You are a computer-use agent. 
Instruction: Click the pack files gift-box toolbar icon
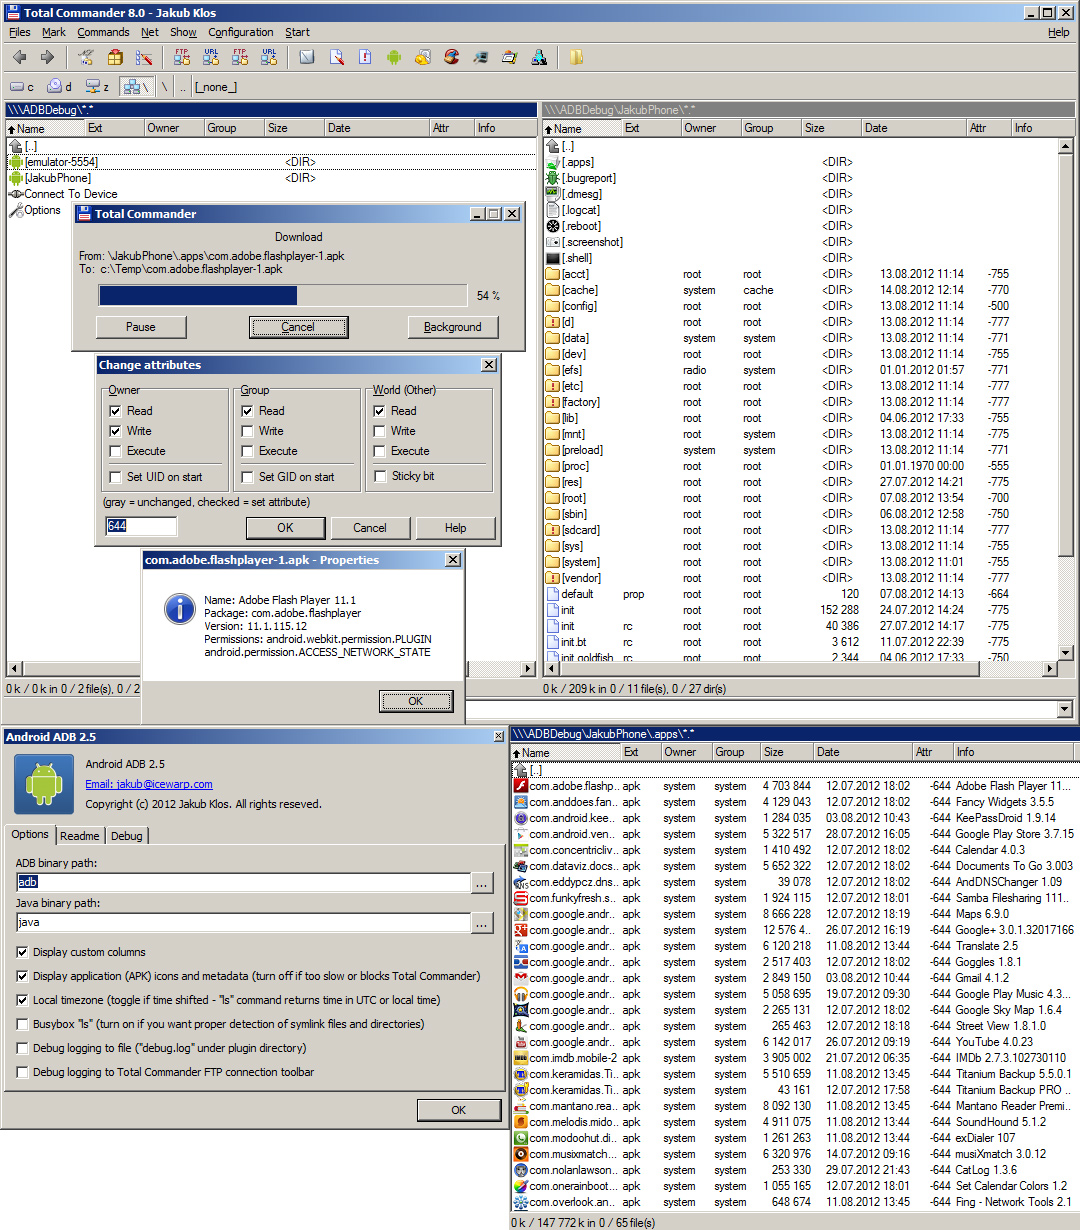(x=116, y=58)
